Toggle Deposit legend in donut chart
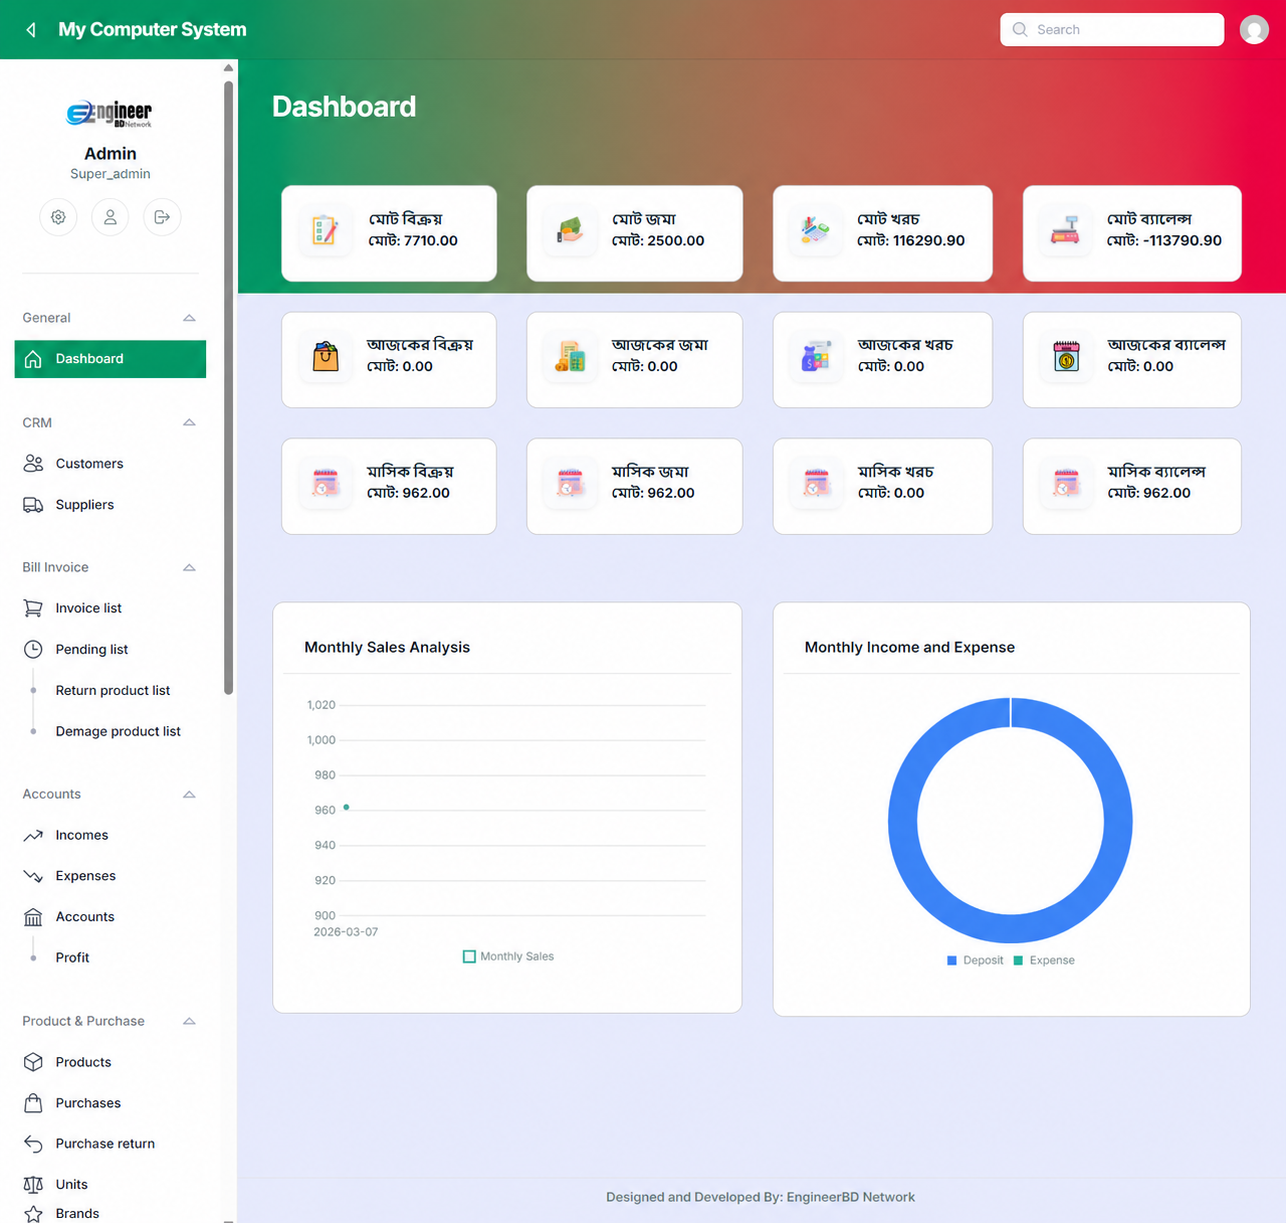The height and width of the screenshot is (1223, 1286). click(x=975, y=960)
